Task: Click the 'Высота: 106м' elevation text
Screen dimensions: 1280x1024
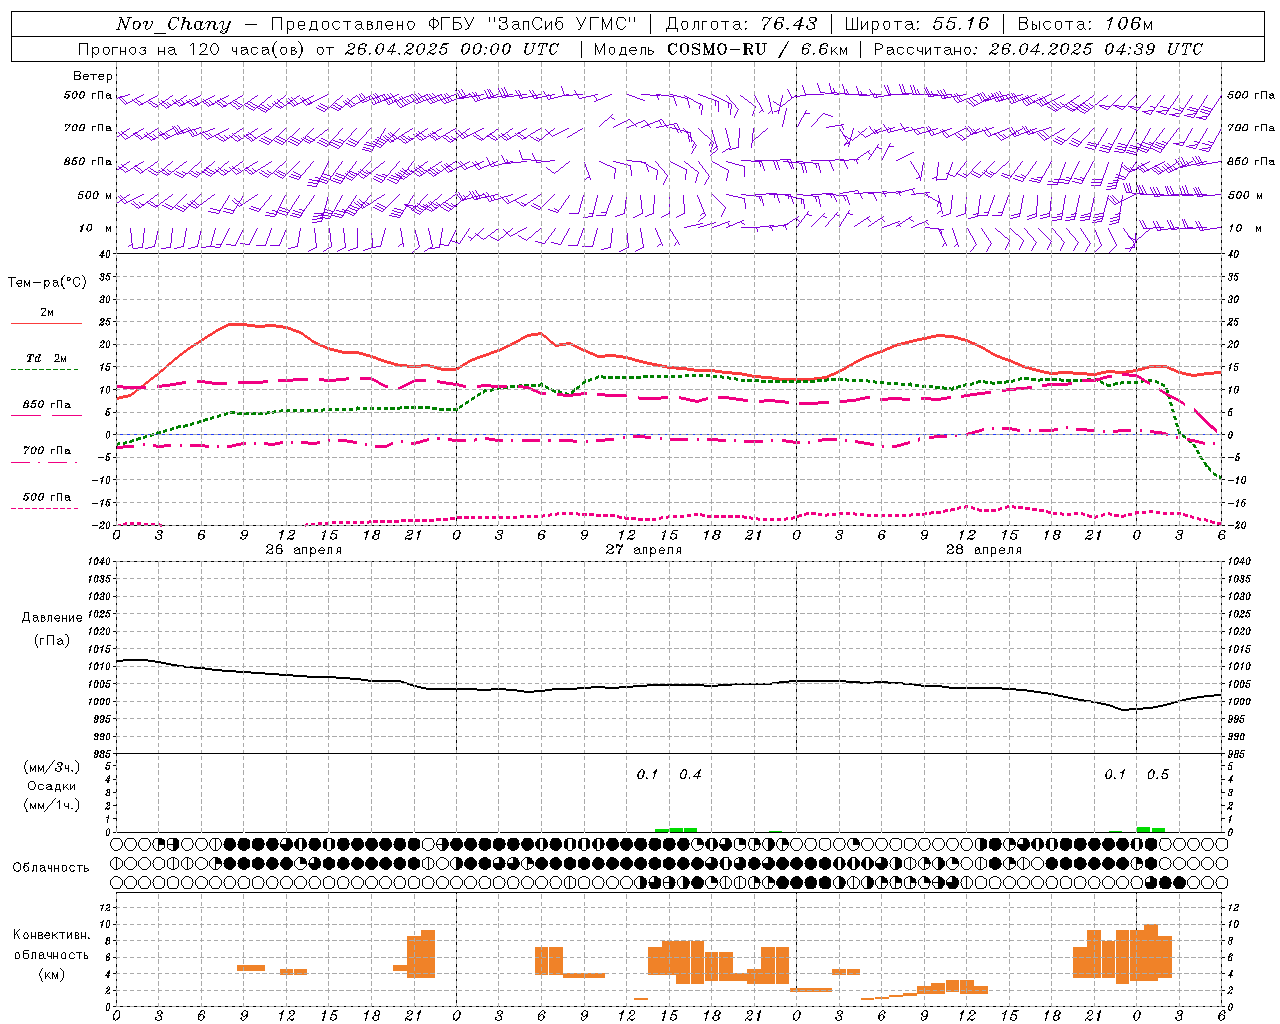Action: pos(1085,24)
